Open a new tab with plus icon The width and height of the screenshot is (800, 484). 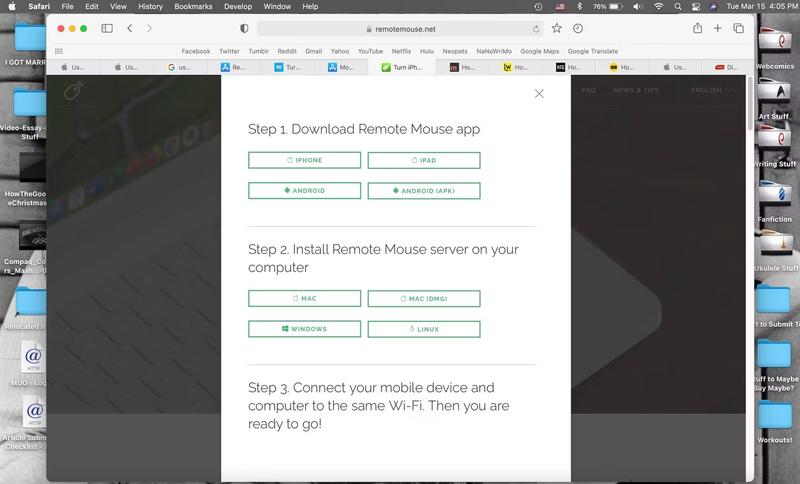717,29
